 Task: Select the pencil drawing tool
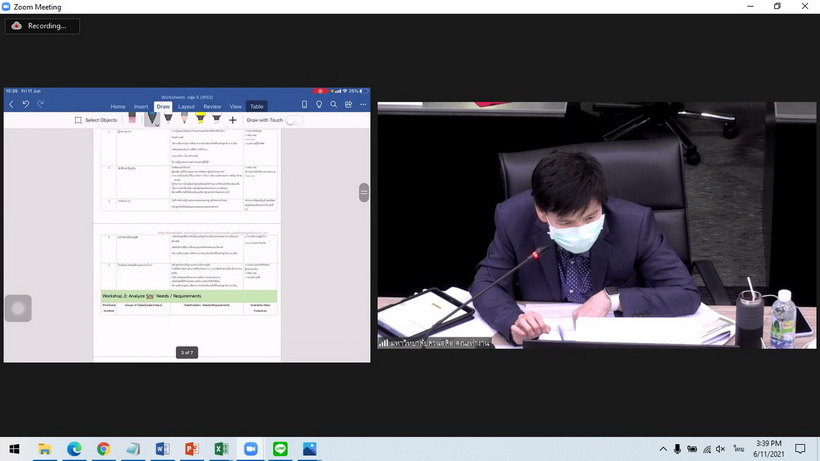coord(184,119)
